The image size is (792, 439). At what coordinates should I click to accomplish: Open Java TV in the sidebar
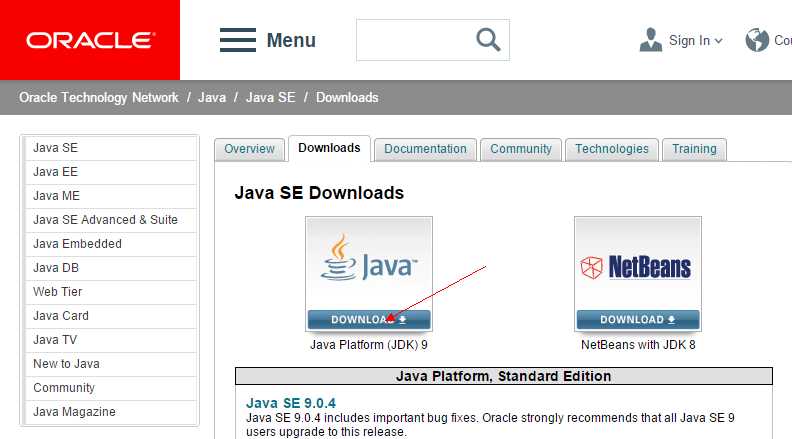(x=111, y=340)
